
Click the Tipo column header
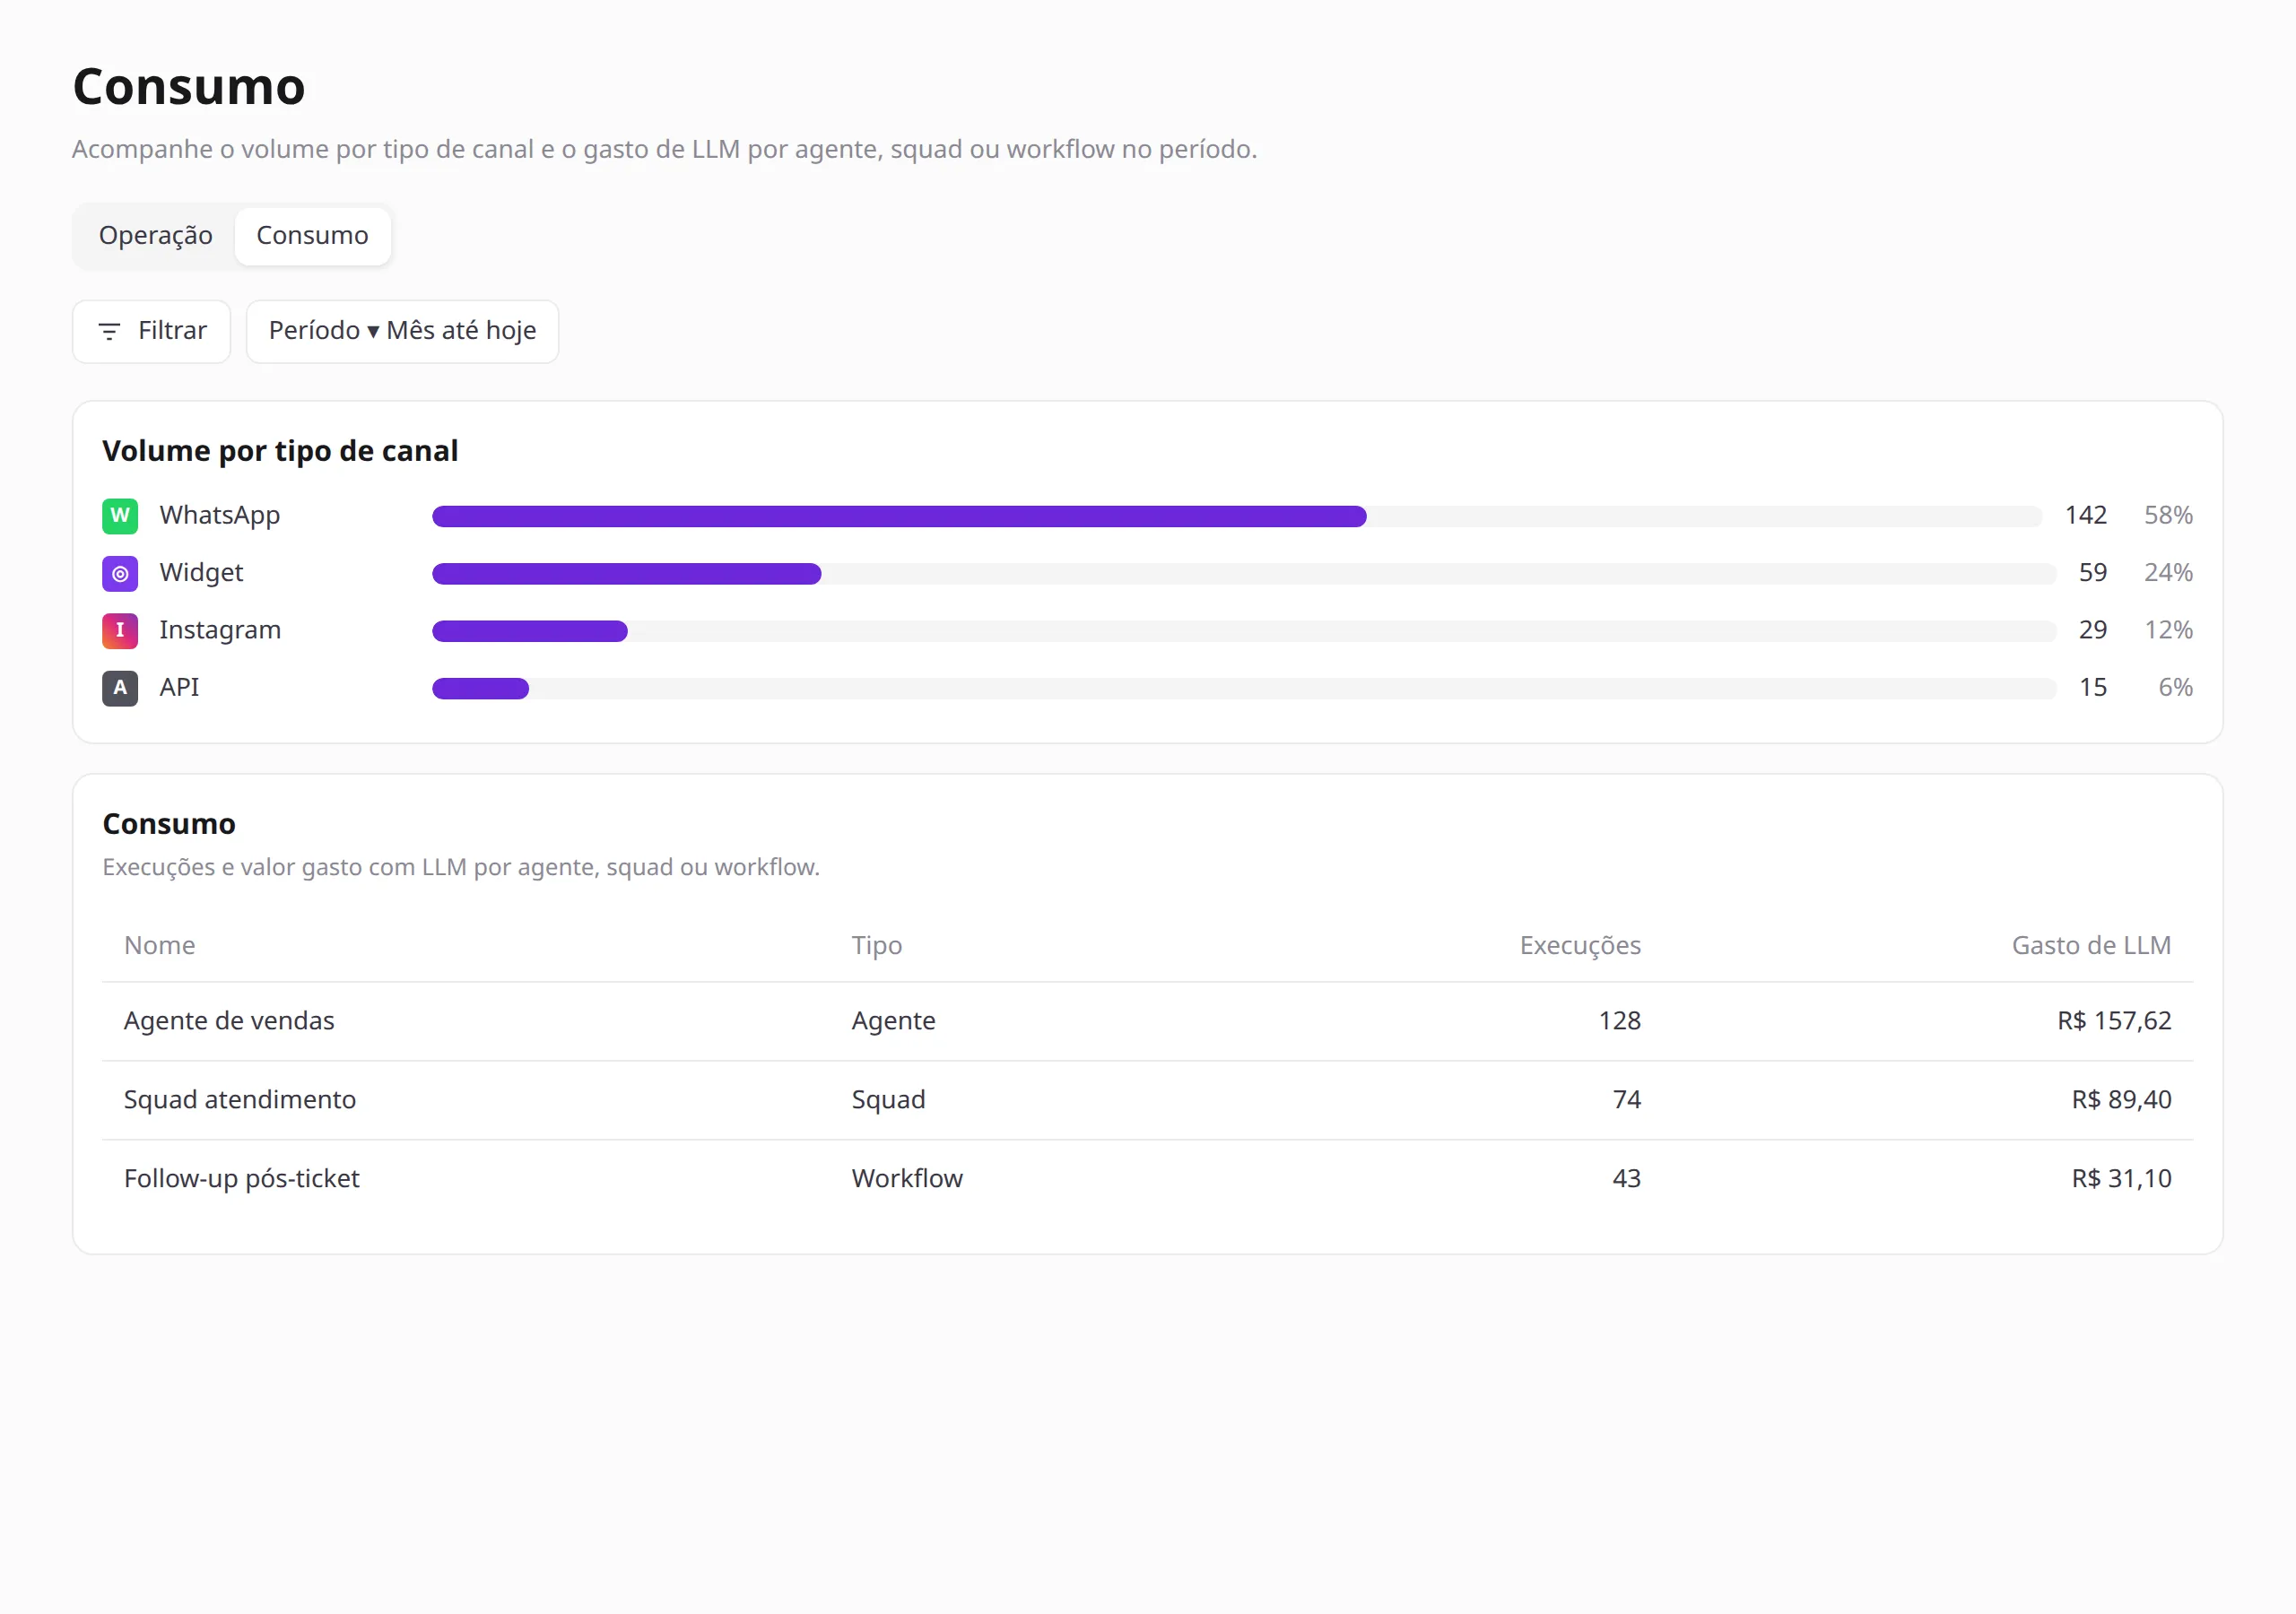pyautogui.click(x=877, y=945)
